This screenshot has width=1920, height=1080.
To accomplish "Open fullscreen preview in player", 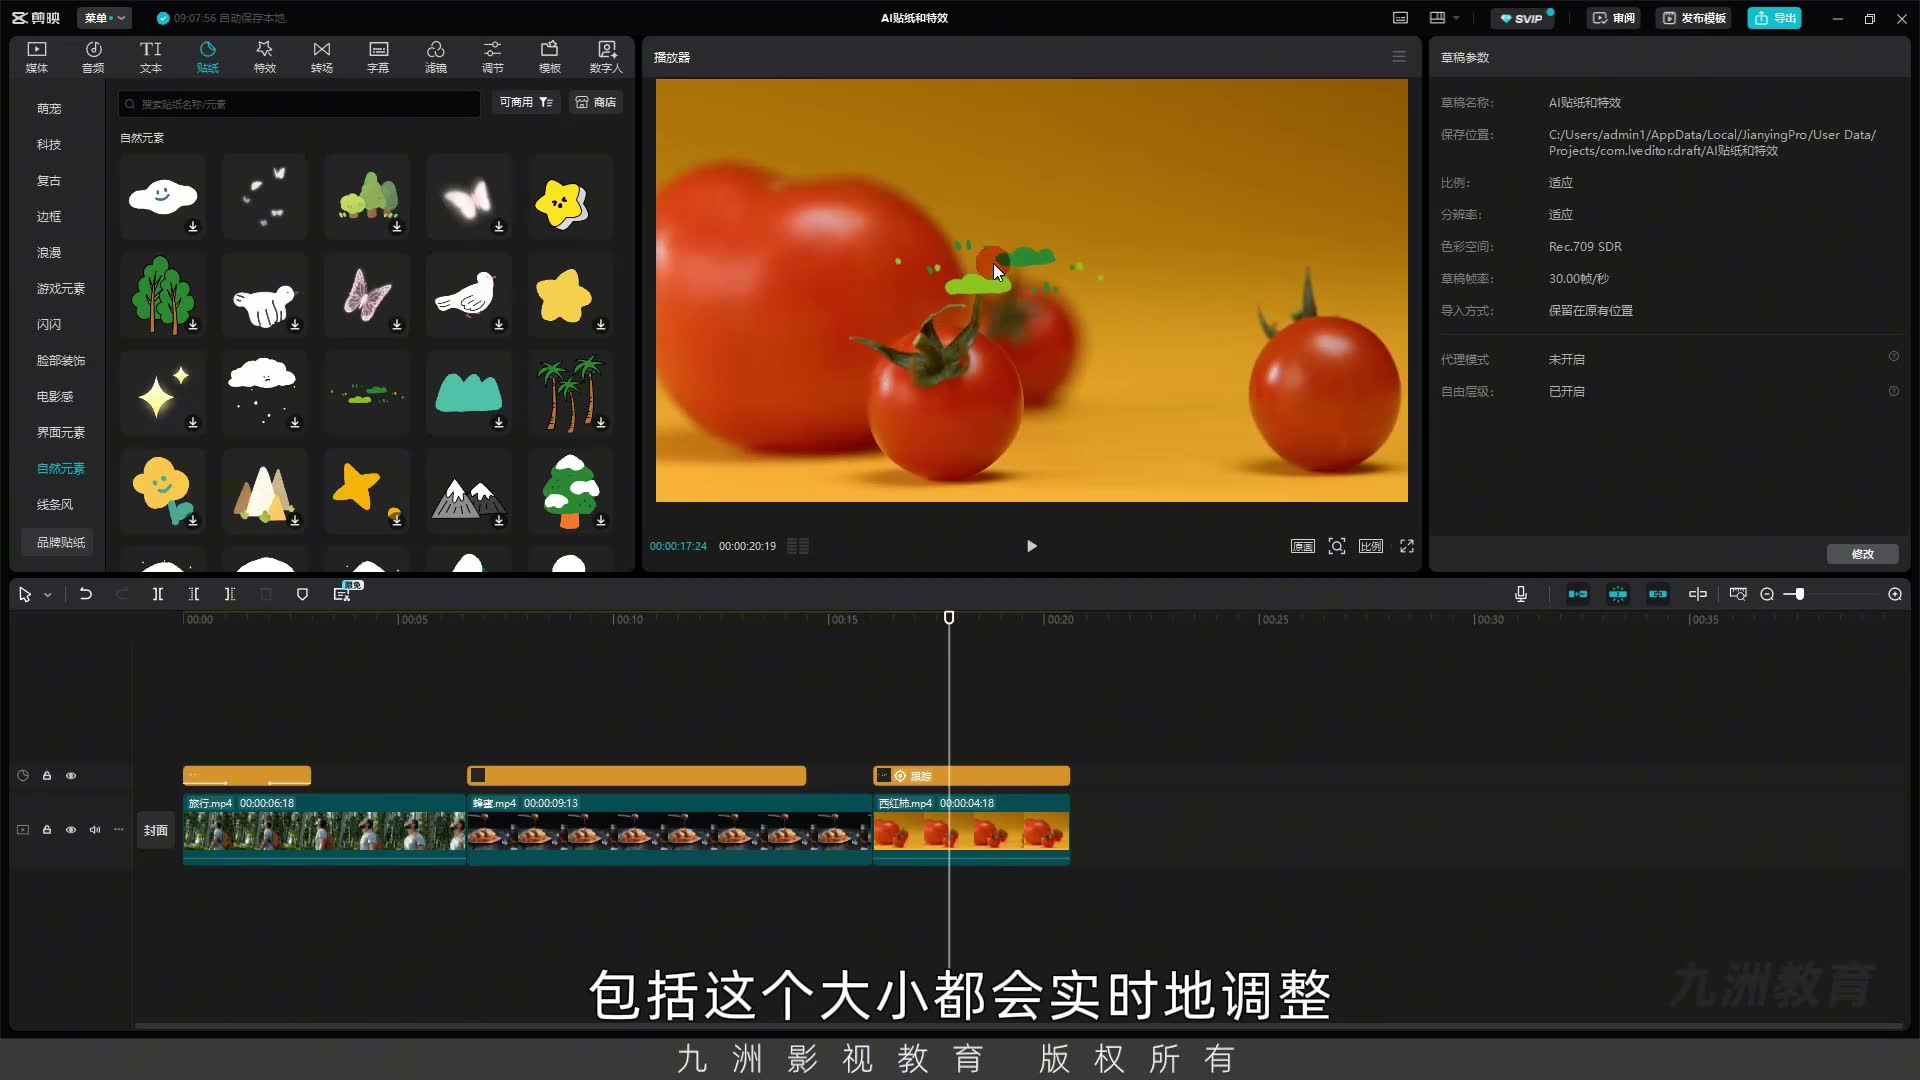I will tap(1407, 546).
